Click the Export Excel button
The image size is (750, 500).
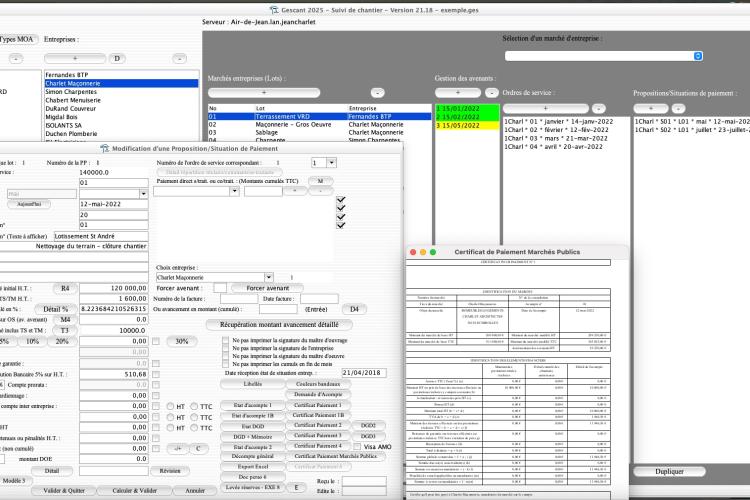tap(253, 467)
